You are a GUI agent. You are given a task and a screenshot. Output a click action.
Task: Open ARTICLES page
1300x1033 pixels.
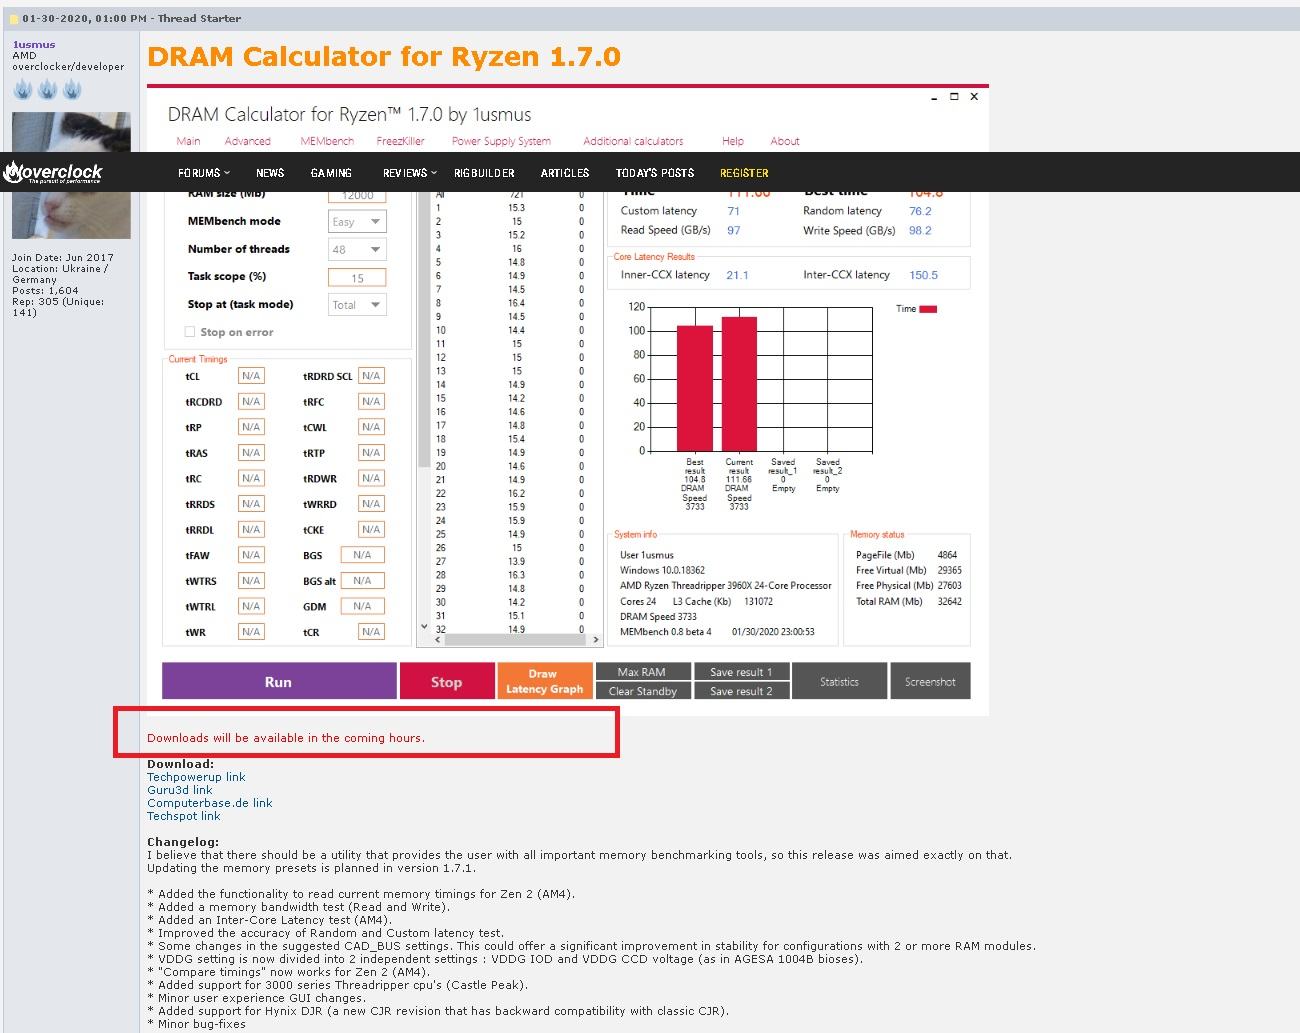click(x=565, y=173)
